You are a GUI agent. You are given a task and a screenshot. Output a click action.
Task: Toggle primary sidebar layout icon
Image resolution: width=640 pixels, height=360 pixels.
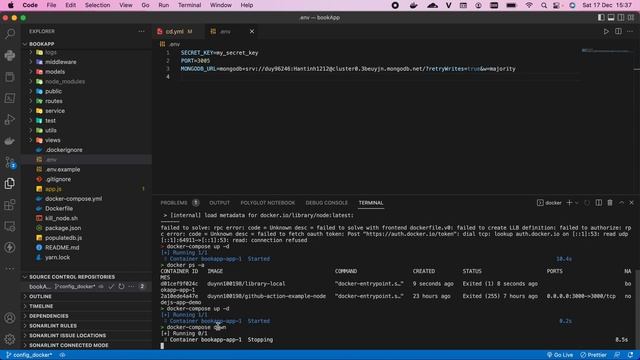tap(601, 18)
